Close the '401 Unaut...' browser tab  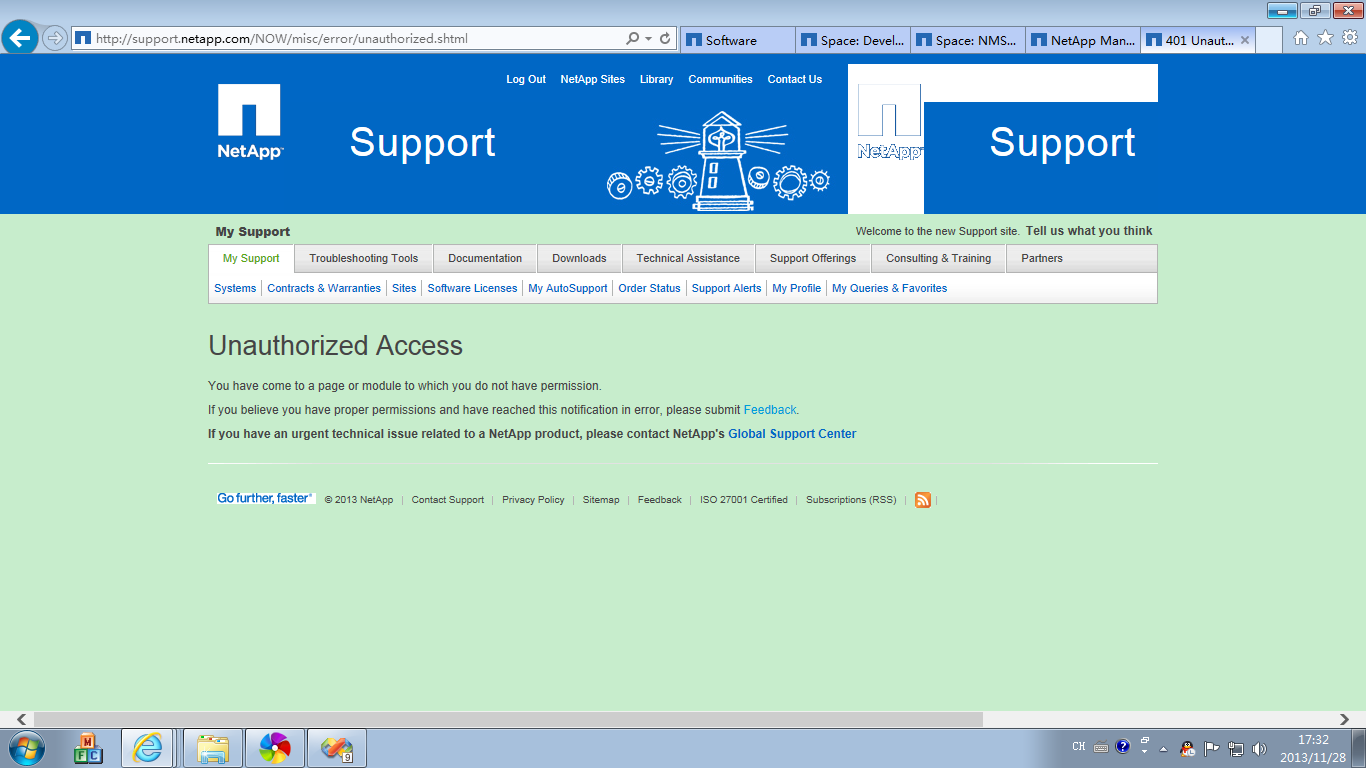tap(1245, 40)
